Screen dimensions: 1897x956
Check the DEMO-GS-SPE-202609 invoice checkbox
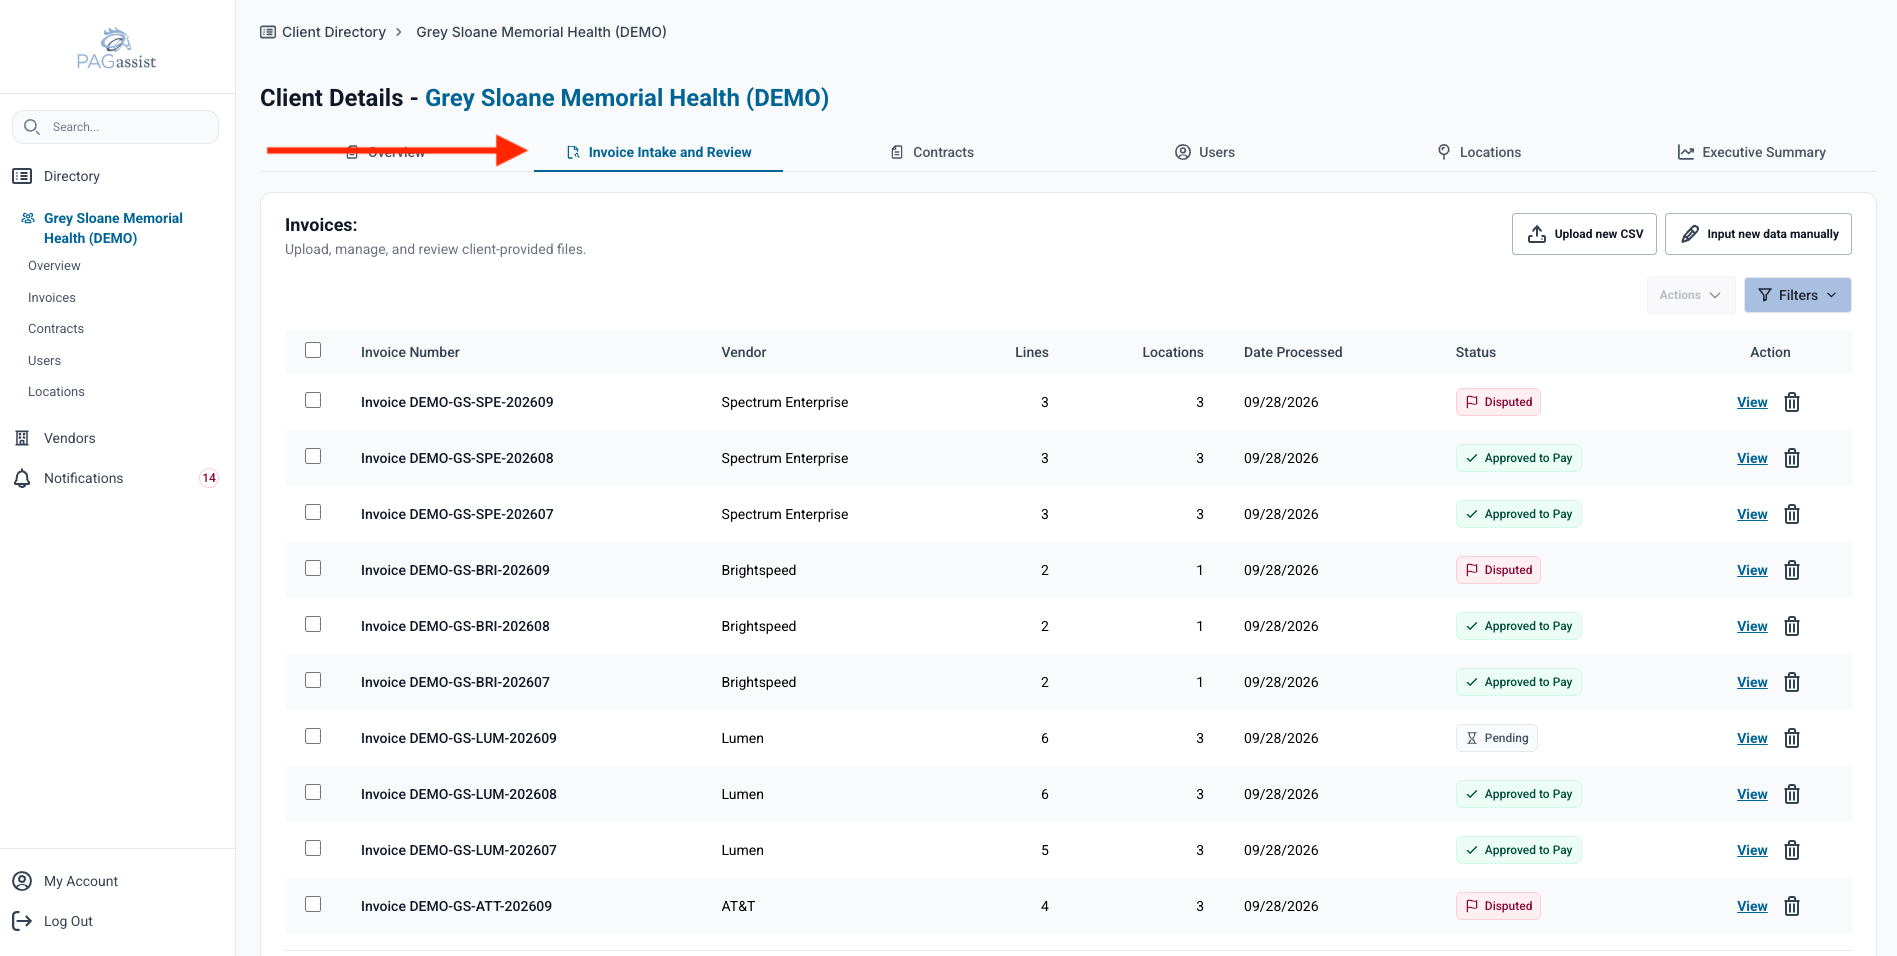tap(313, 400)
